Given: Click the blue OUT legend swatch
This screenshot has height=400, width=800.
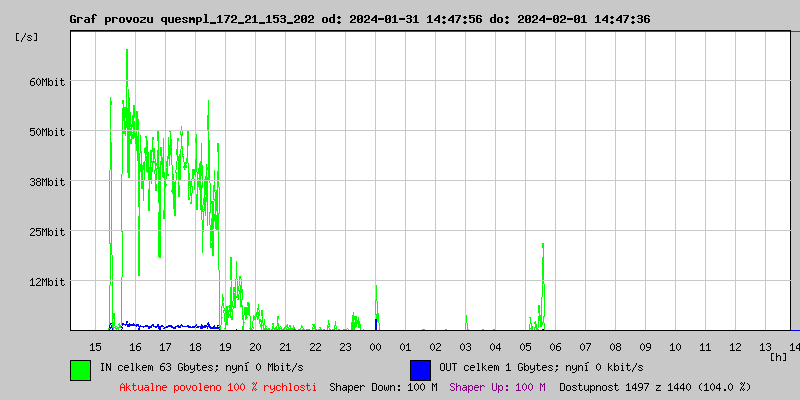Looking at the screenshot, I should [420, 369].
